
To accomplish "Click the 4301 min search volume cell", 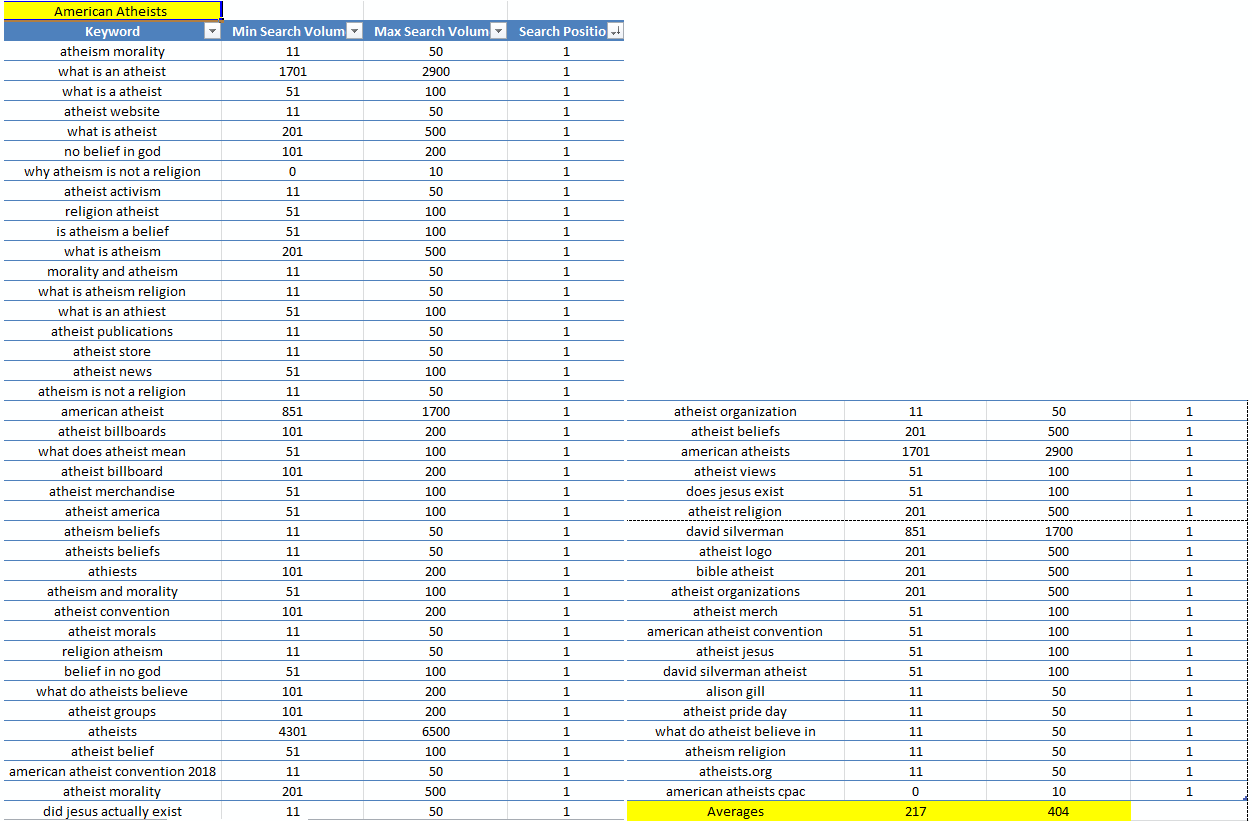I will click(x=292, y=731).
